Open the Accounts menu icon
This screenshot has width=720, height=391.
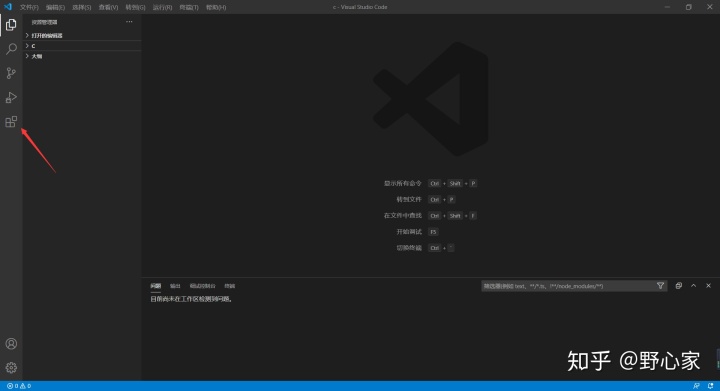point(11,344)
